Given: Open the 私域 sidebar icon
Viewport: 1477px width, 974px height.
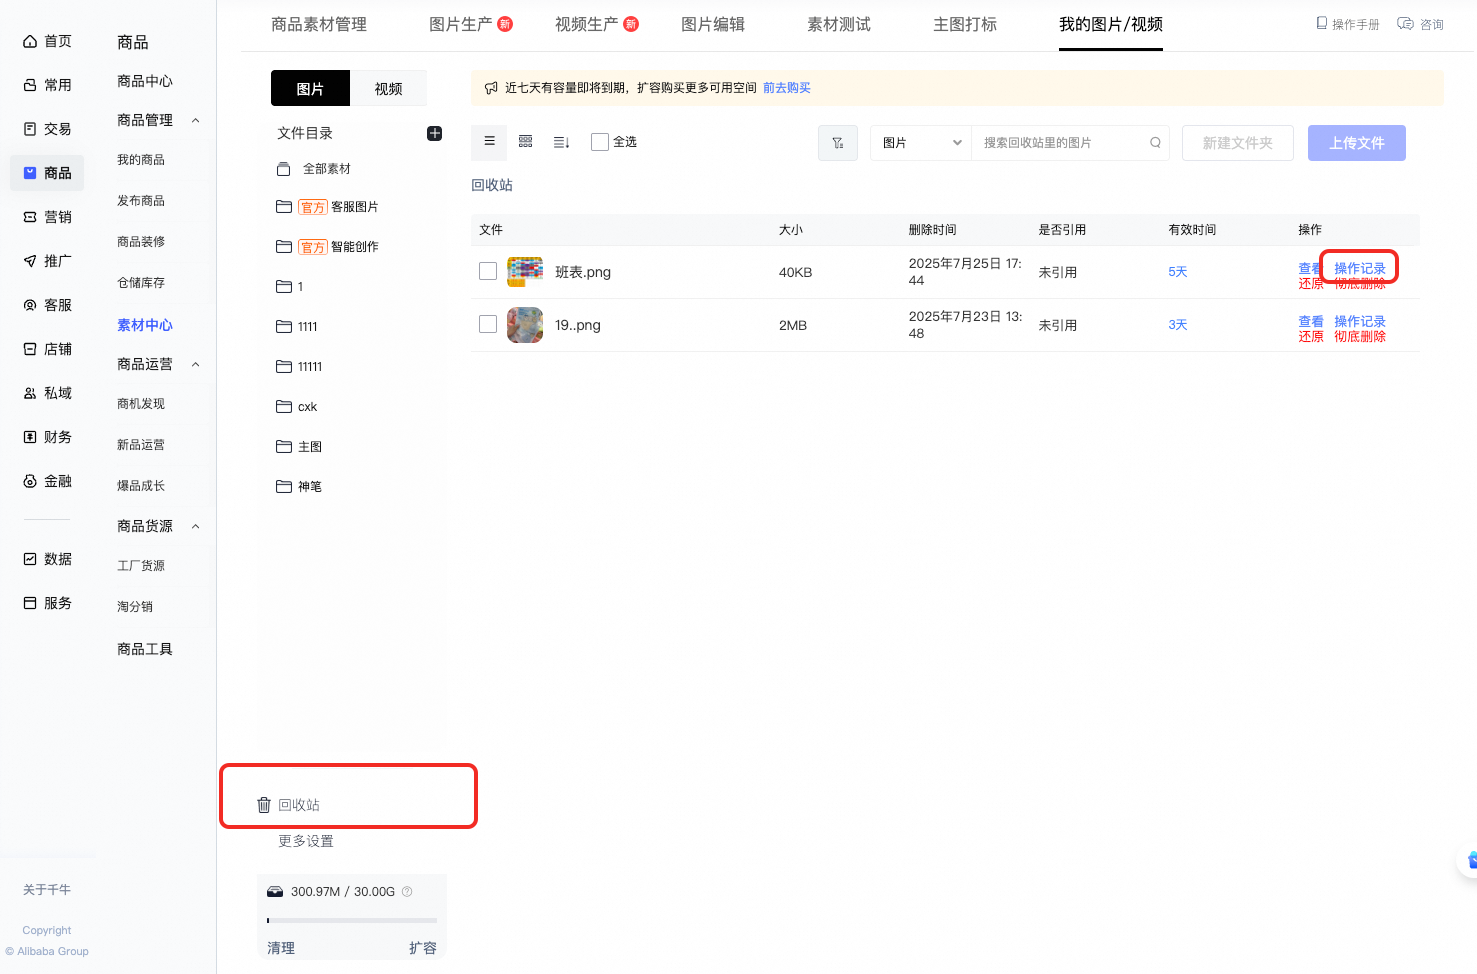Looking at the screenshot, I should (30, 393).
